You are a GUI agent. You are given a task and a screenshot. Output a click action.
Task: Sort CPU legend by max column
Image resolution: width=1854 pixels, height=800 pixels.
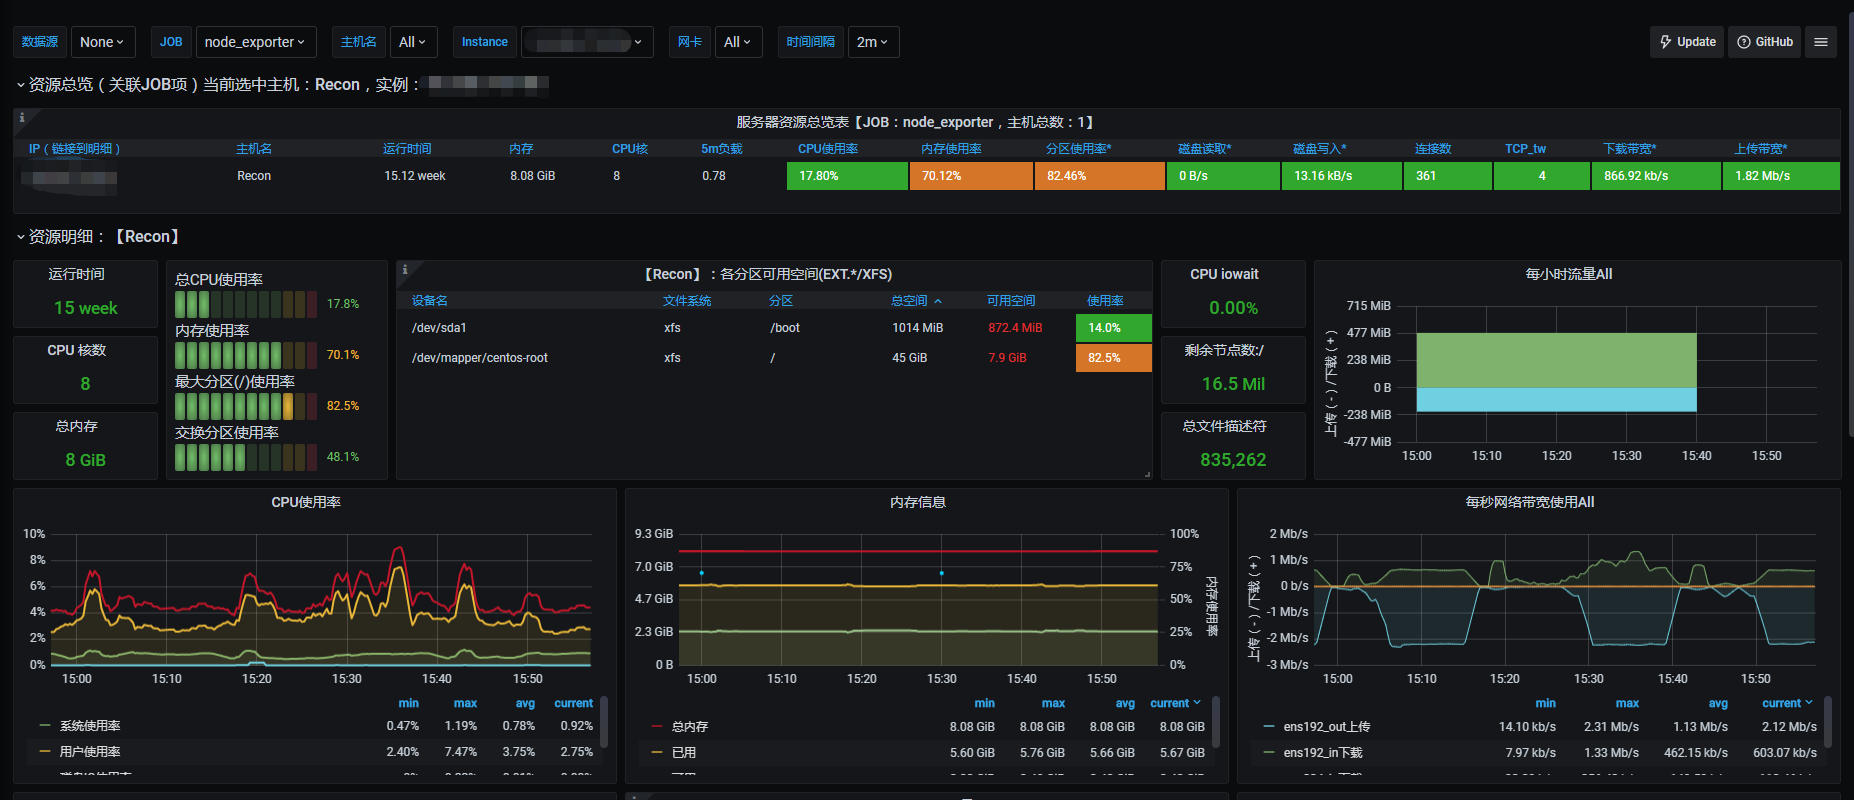[x=465, y=704]
